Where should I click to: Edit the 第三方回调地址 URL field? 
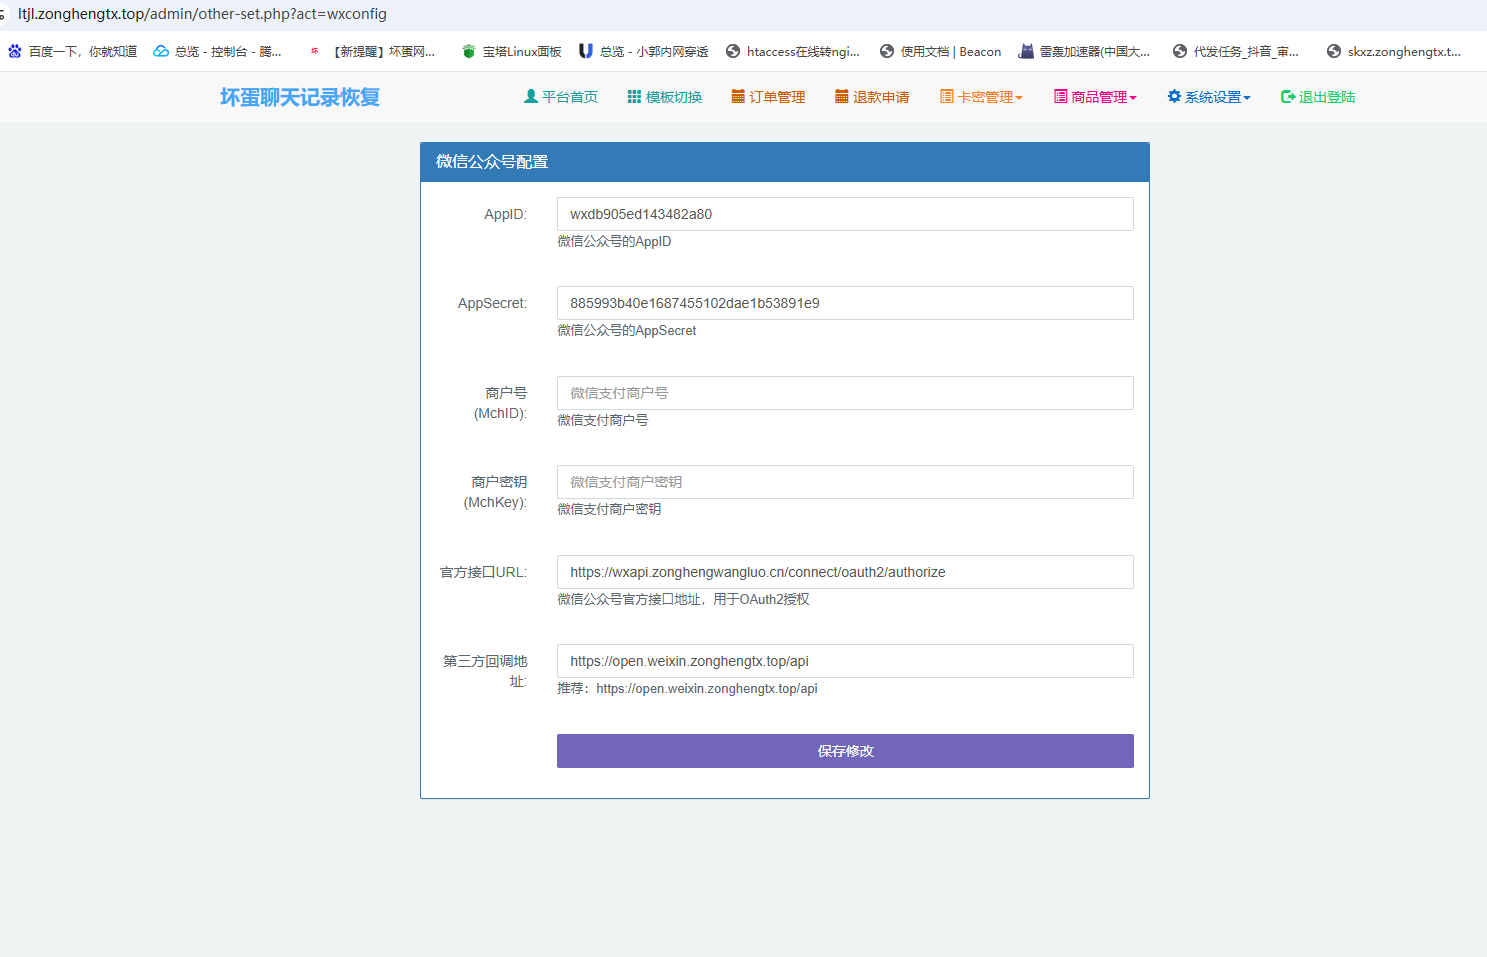(x=845, y=661)
